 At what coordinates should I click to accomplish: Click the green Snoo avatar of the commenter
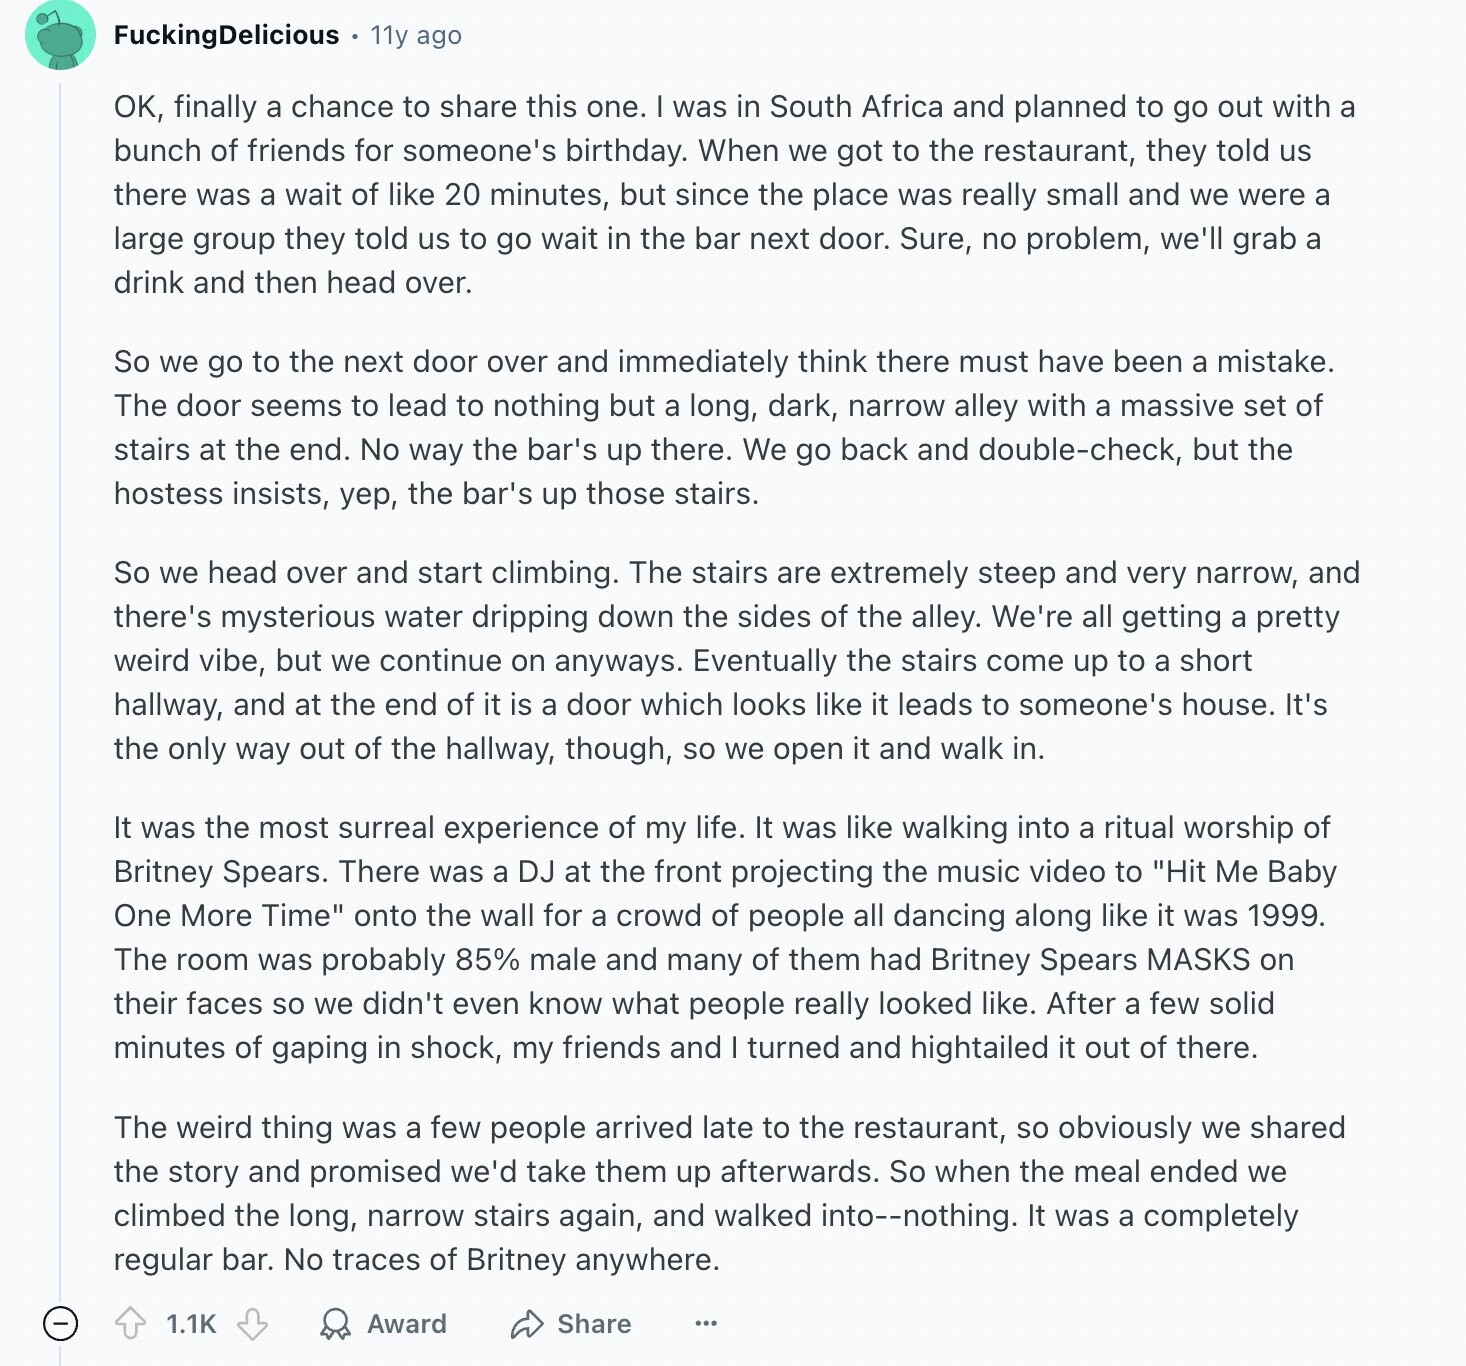pos(60,35)
